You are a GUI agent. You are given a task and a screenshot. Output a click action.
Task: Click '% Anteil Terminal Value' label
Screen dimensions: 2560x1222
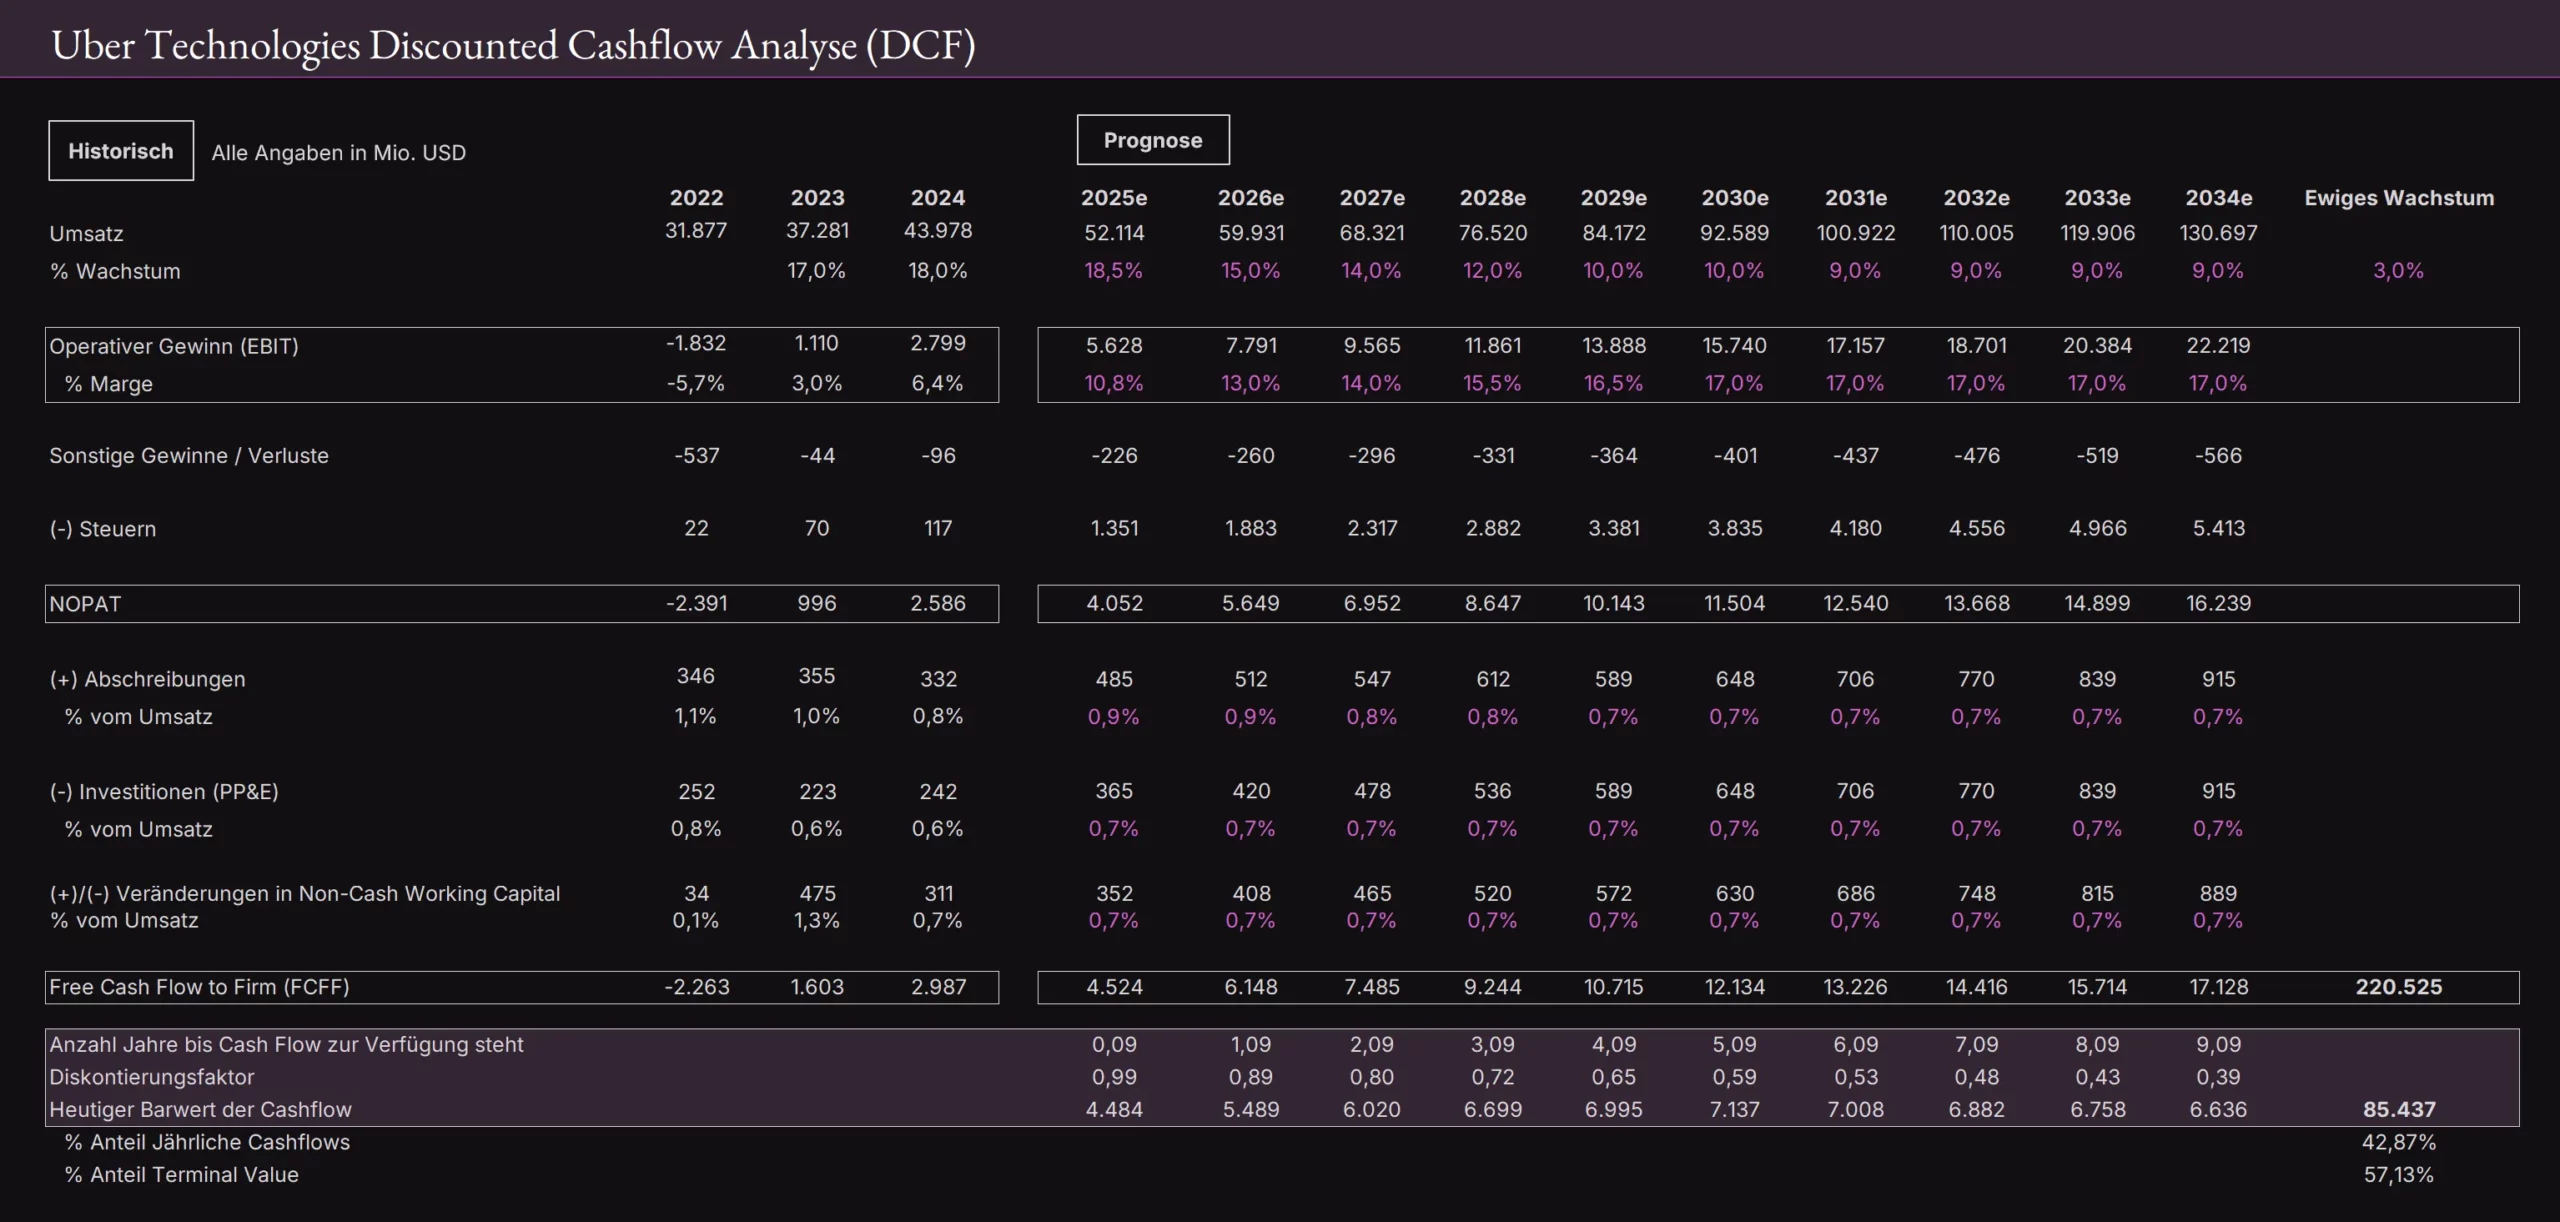pyautogui.click(x=181, y=1176)
